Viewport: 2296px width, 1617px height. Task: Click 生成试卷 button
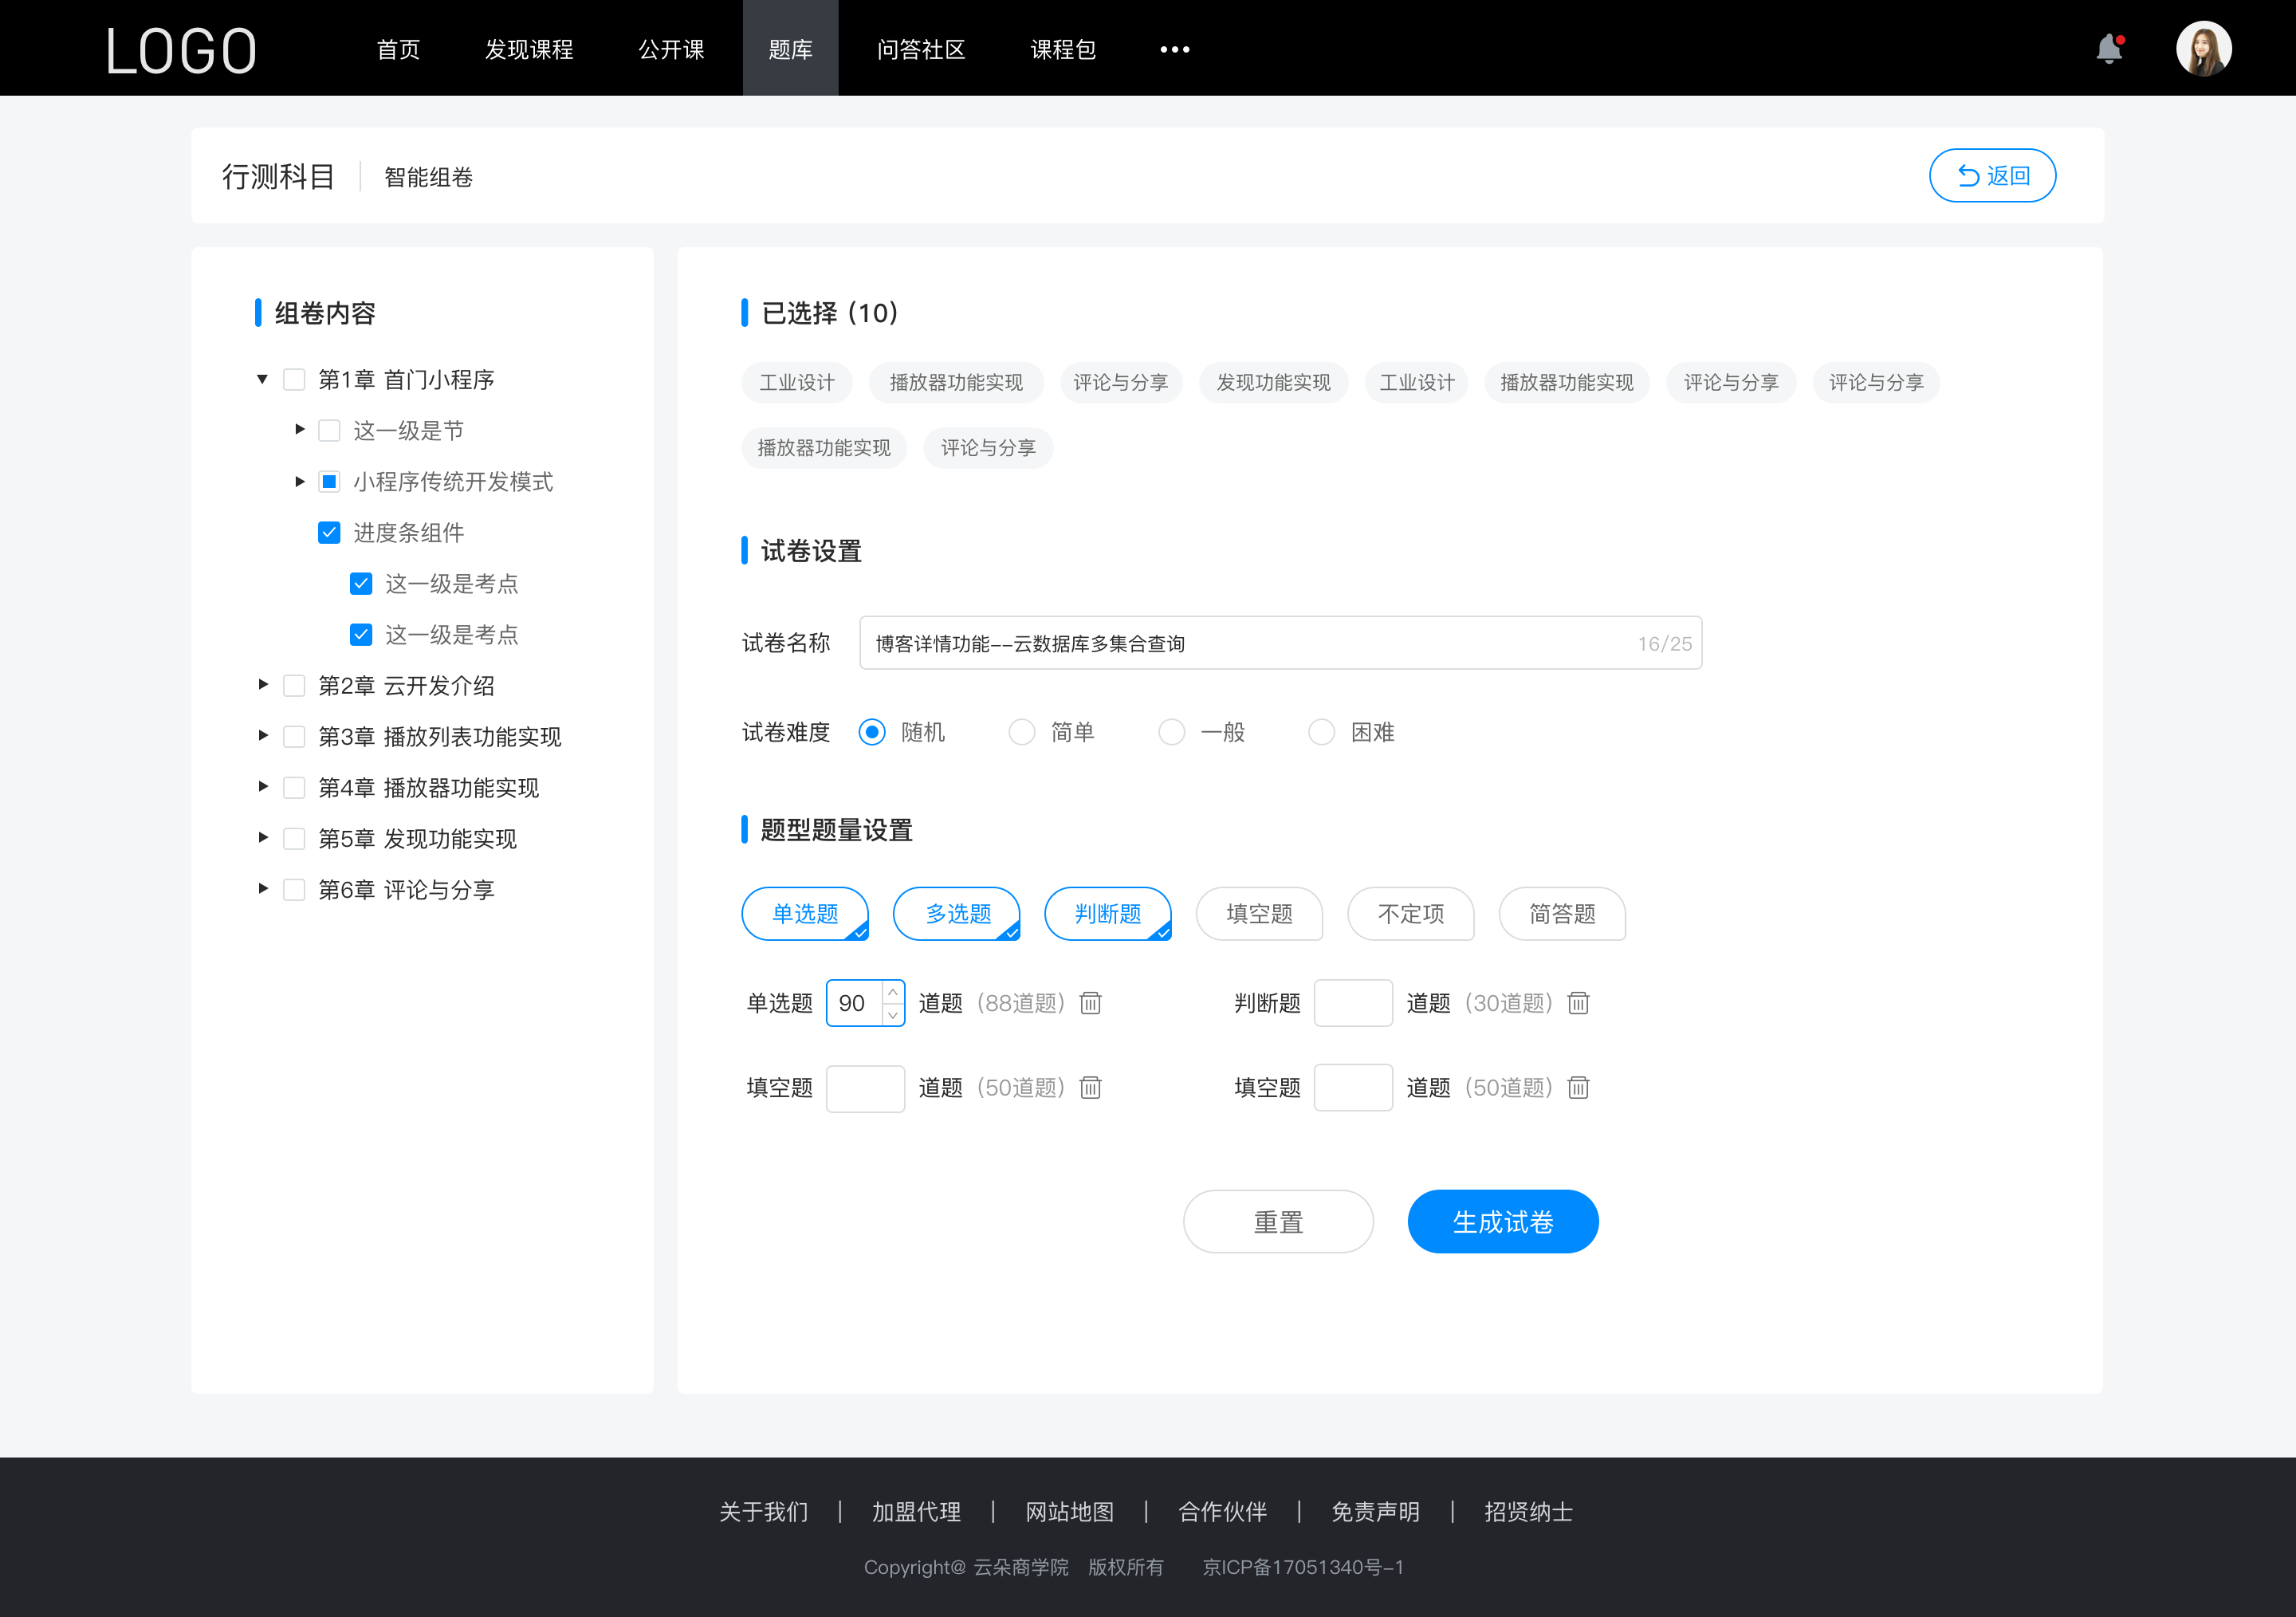click(x=1501, y=1222)
